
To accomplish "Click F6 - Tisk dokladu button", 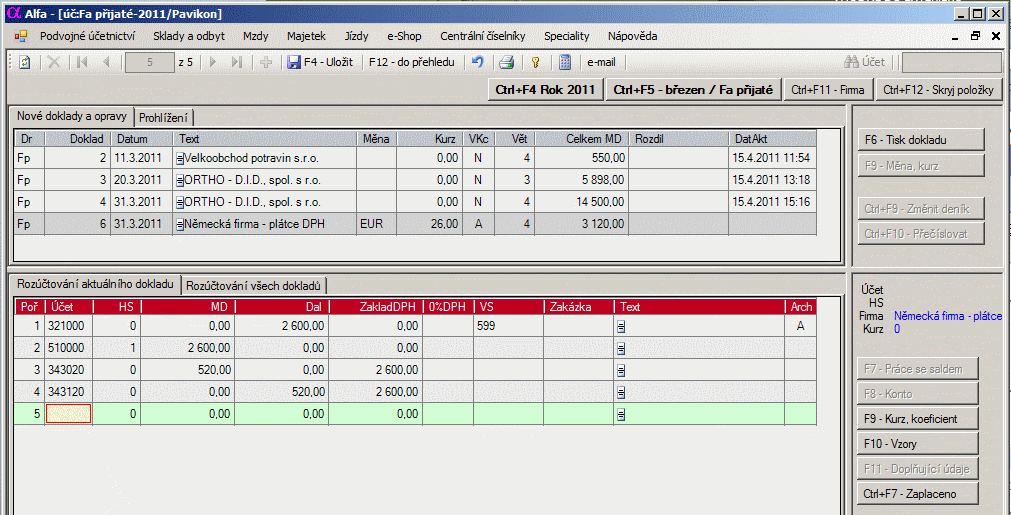I will click(x=921, y=140).
